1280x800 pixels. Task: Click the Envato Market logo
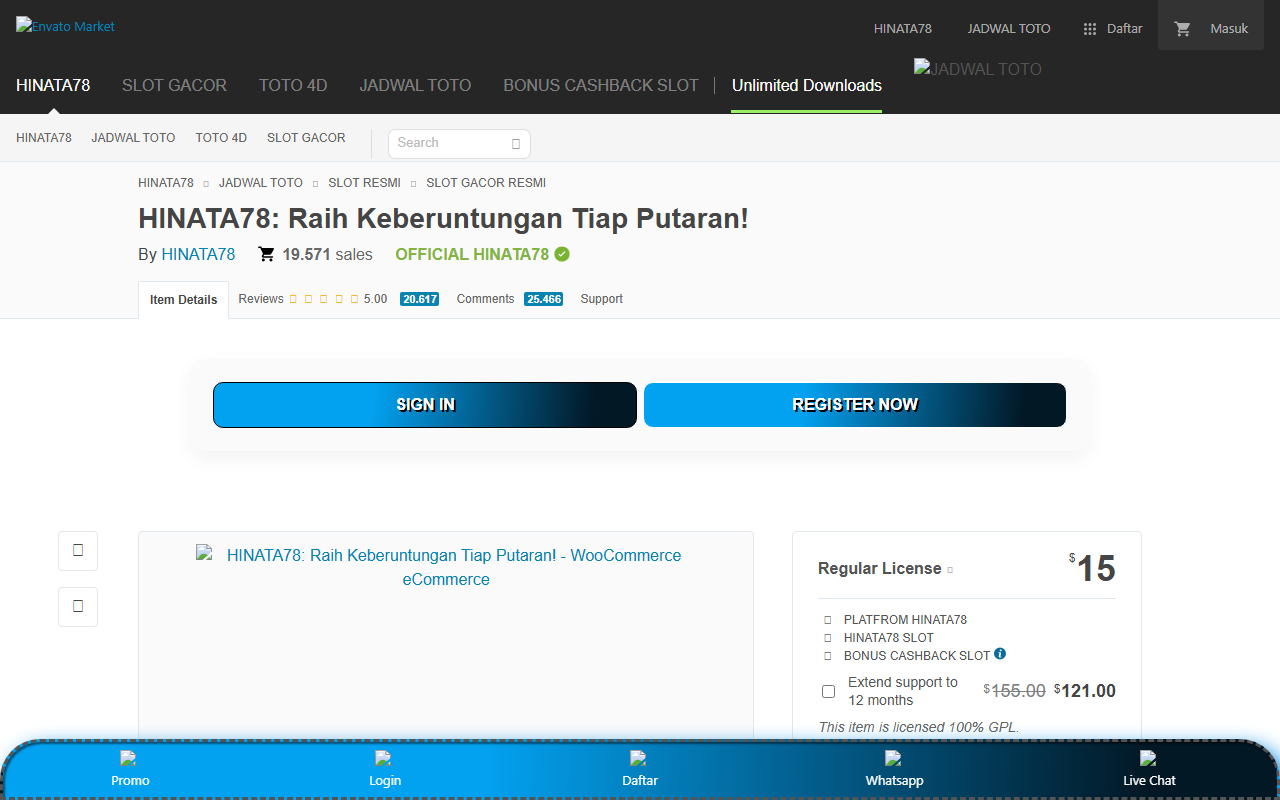click(x=66, y=26)
